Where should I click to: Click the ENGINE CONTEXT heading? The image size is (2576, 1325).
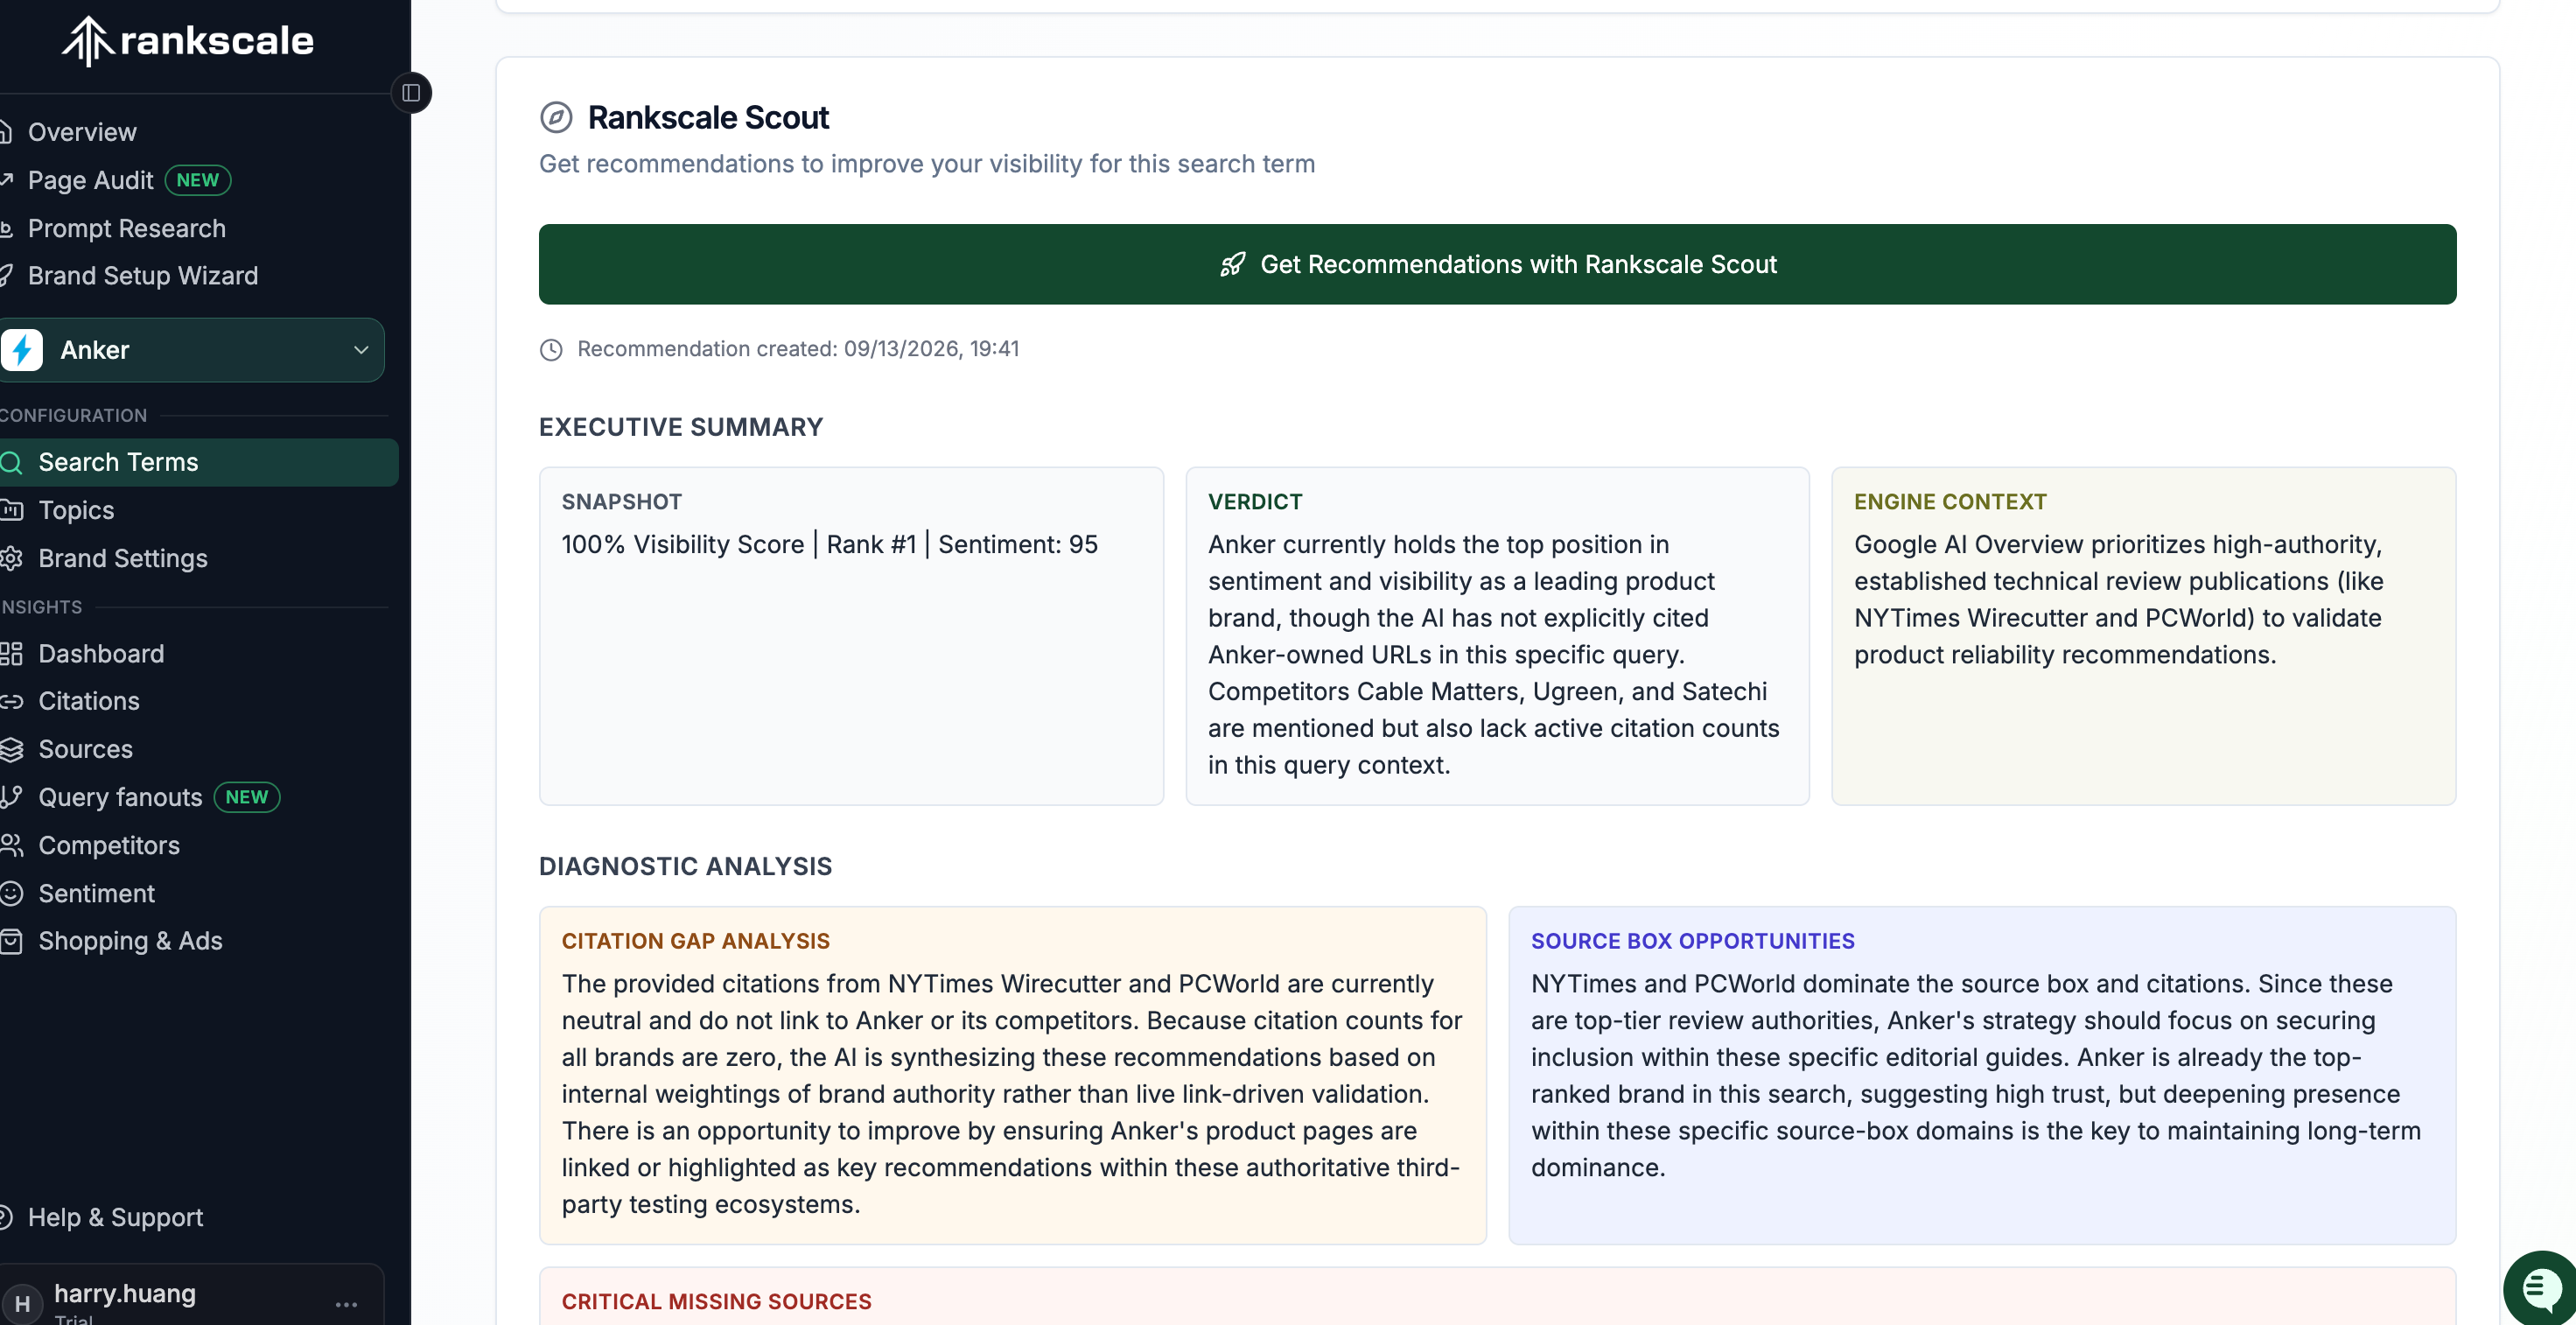click(x=1950, y=502)
